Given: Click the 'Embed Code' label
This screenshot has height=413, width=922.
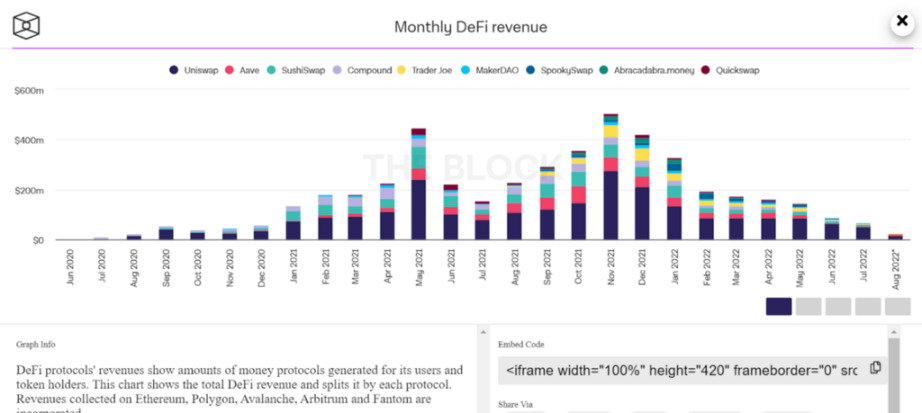Looking at the screenshot, I should click(521, 345).
